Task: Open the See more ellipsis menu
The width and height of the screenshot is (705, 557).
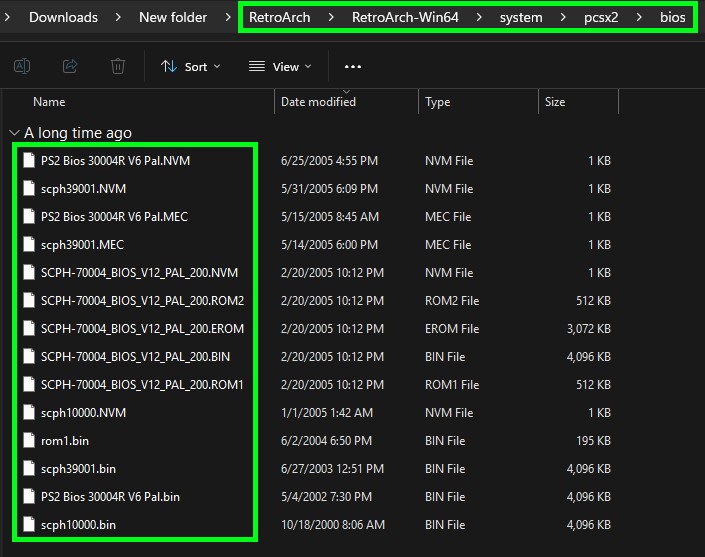Action: click(353, 67)
